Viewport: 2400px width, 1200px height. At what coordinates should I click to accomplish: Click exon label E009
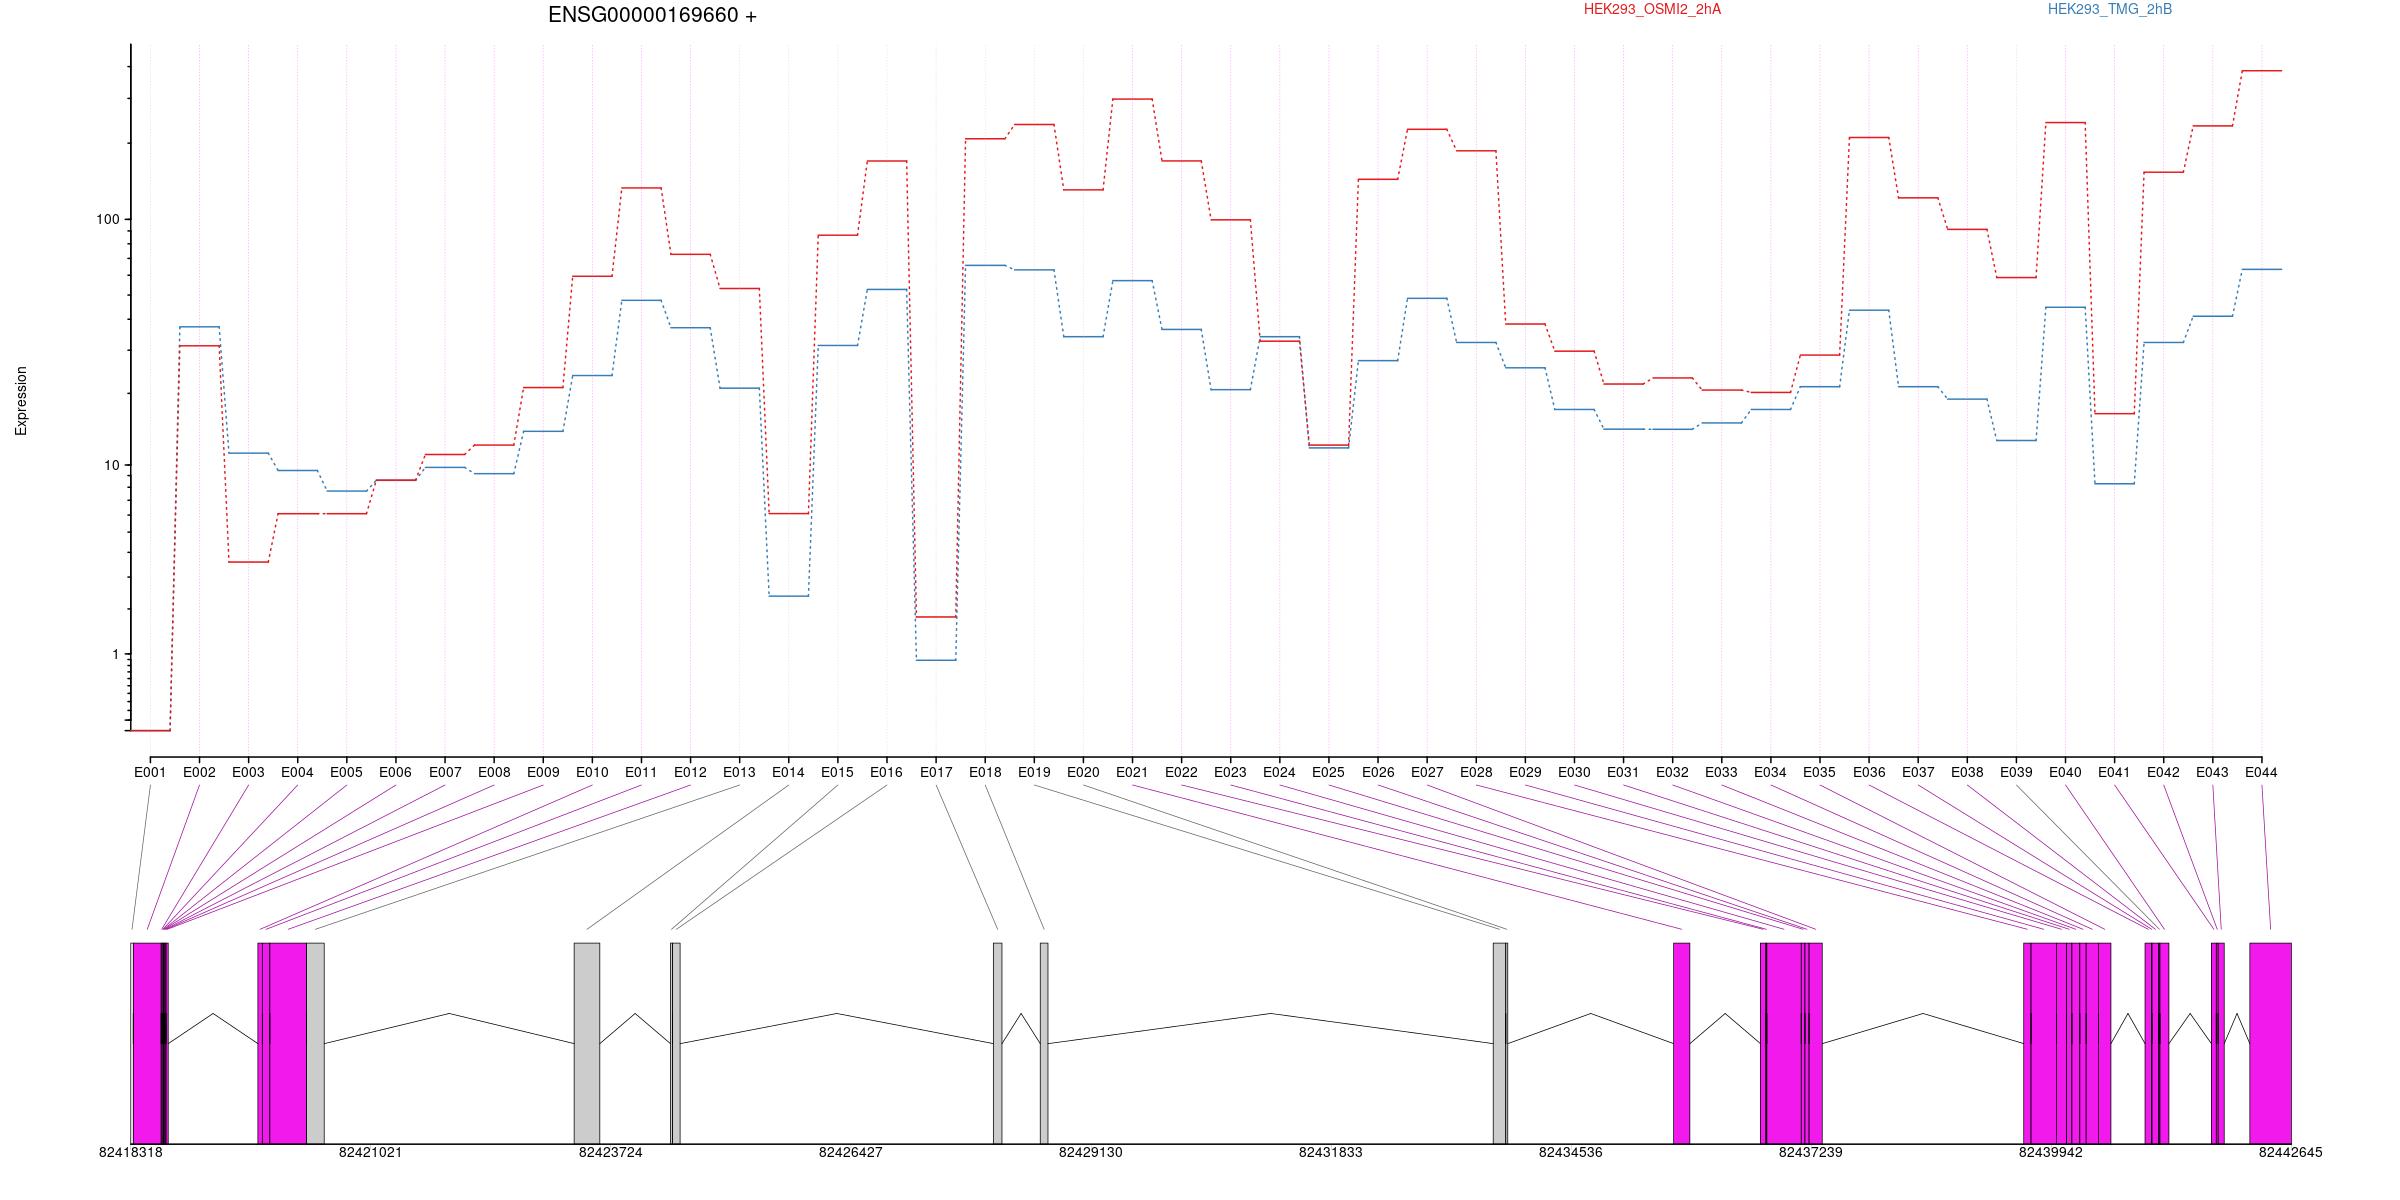click(543, 772)
